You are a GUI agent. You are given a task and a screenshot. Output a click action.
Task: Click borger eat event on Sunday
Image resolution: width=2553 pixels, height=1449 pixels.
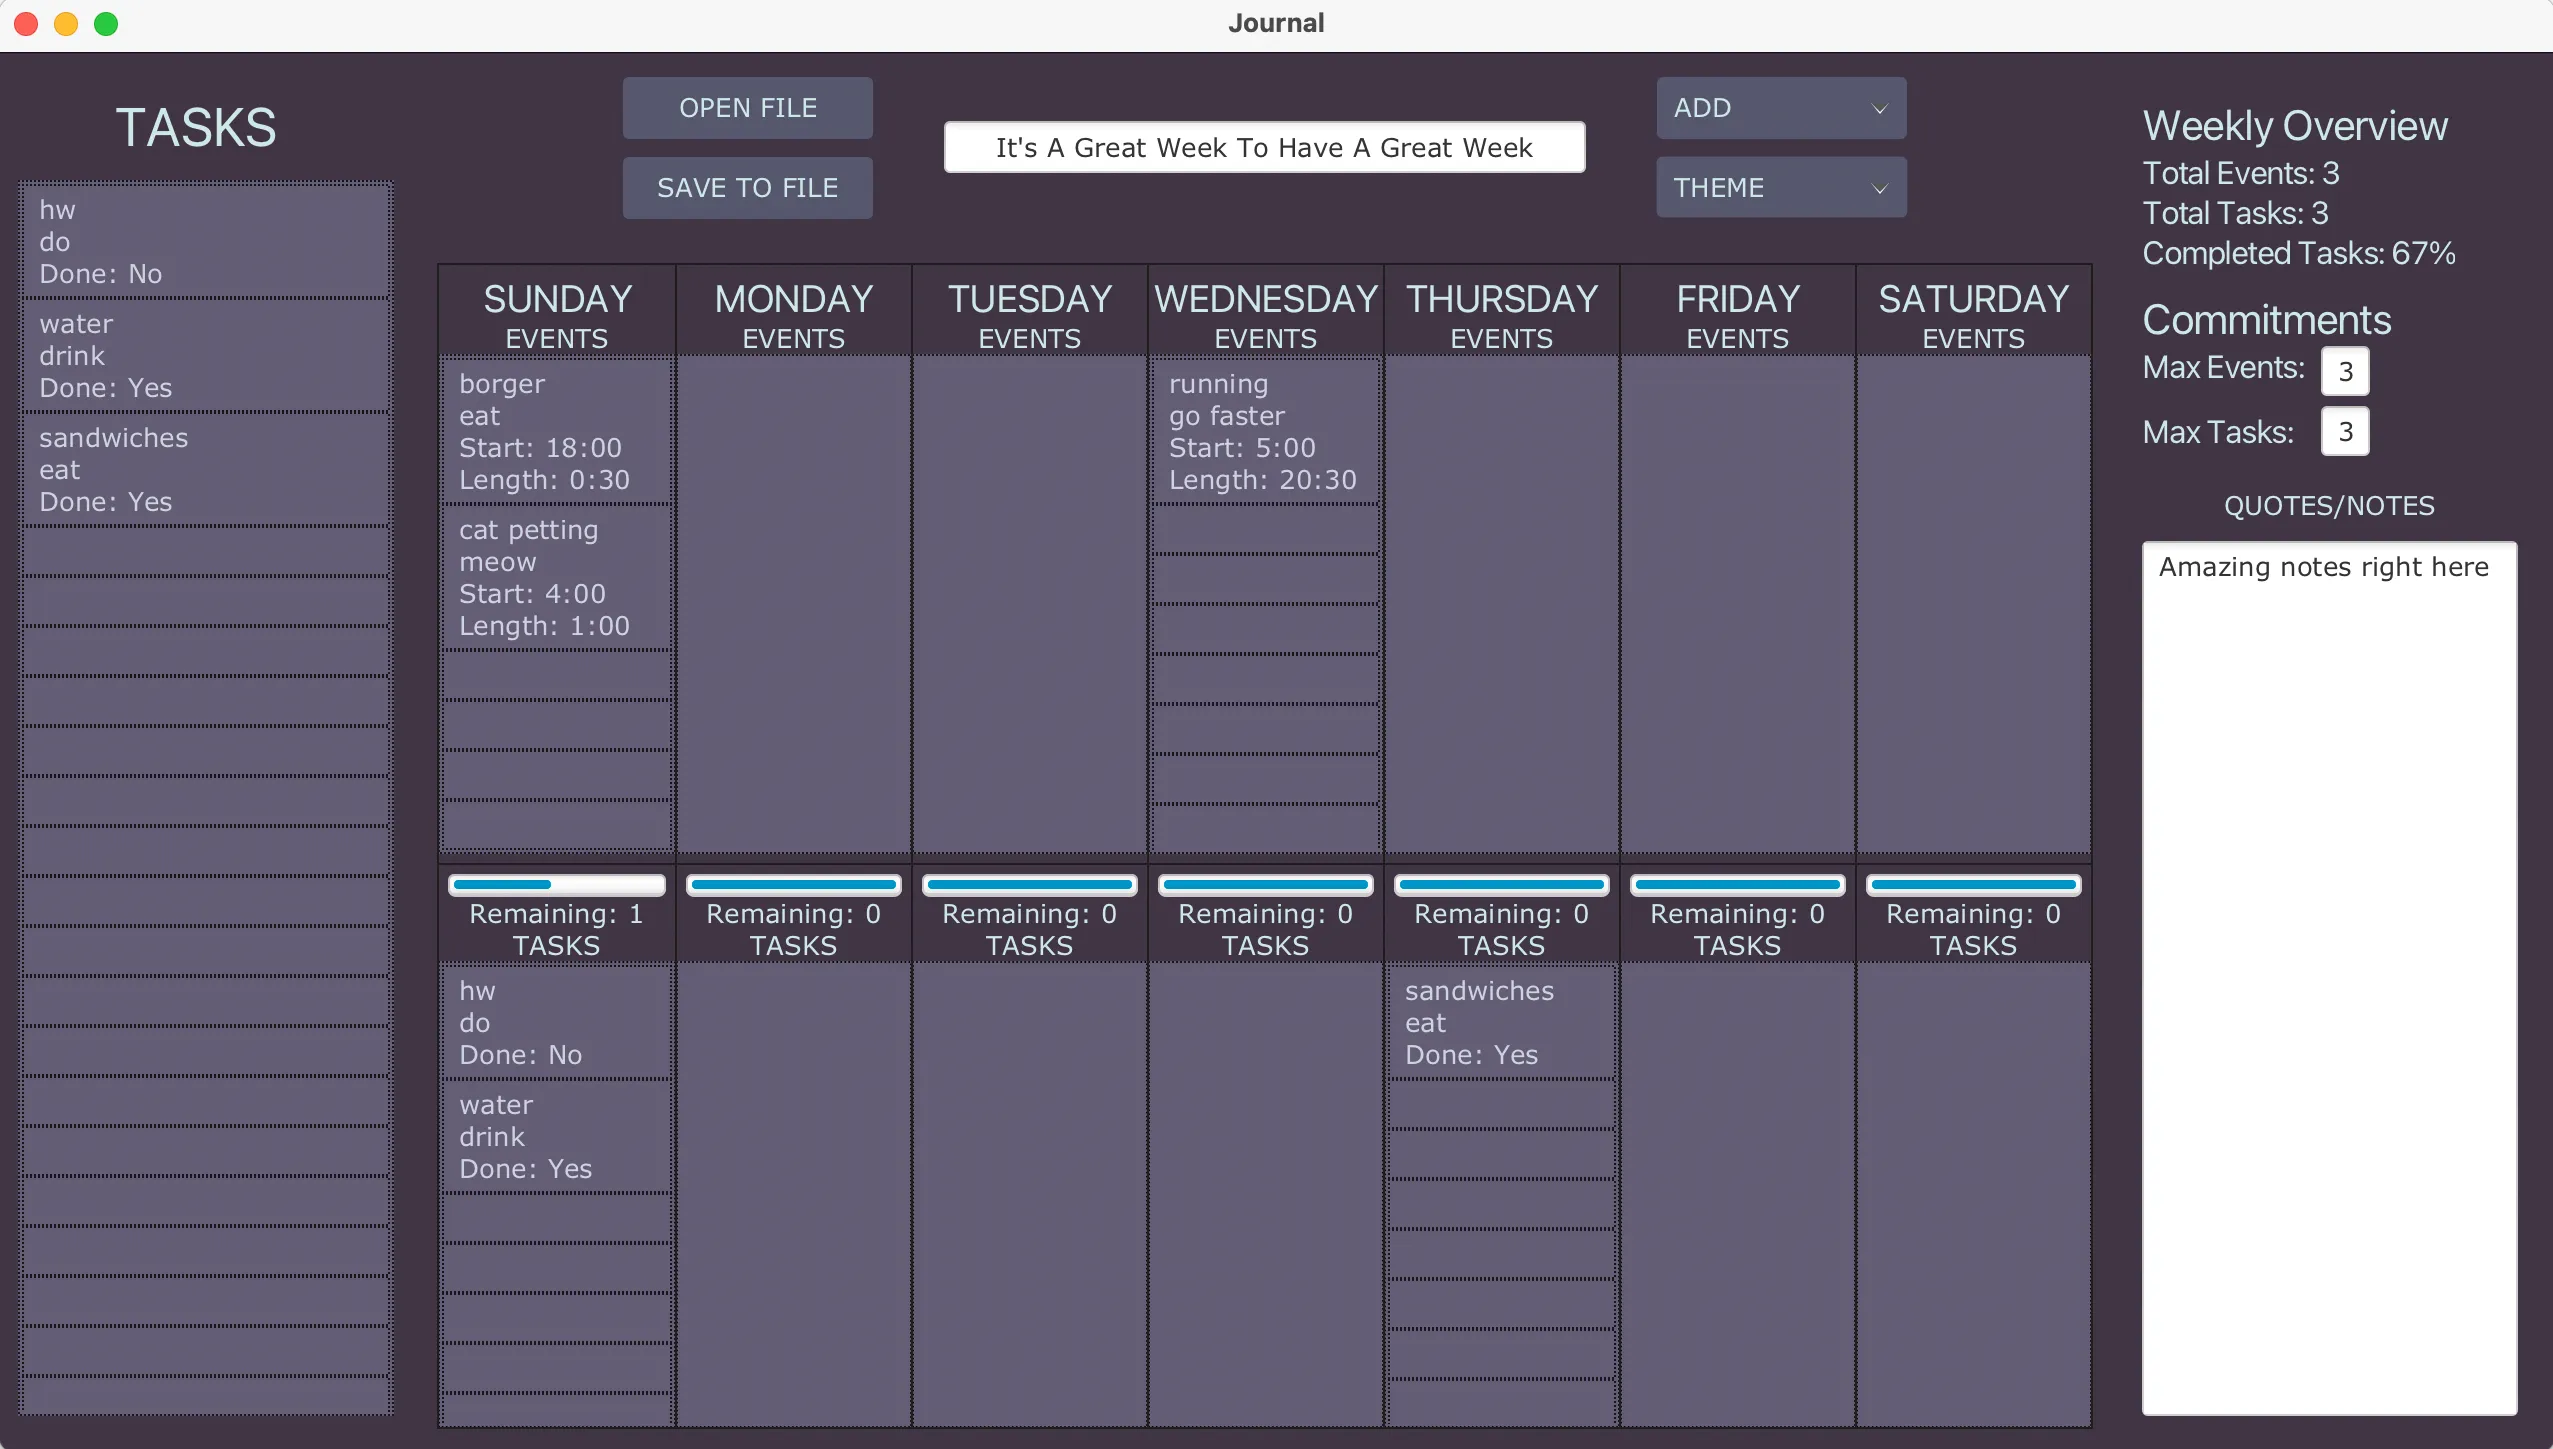558,432
